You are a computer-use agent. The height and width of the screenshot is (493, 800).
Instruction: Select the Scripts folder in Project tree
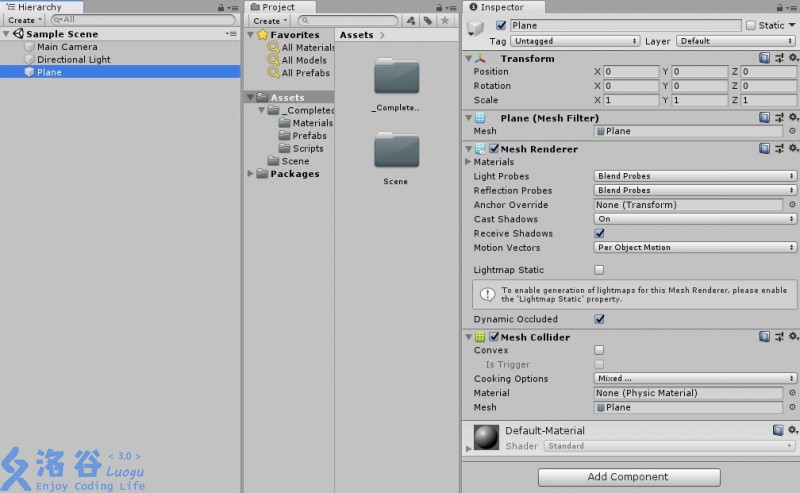[308, 149]
